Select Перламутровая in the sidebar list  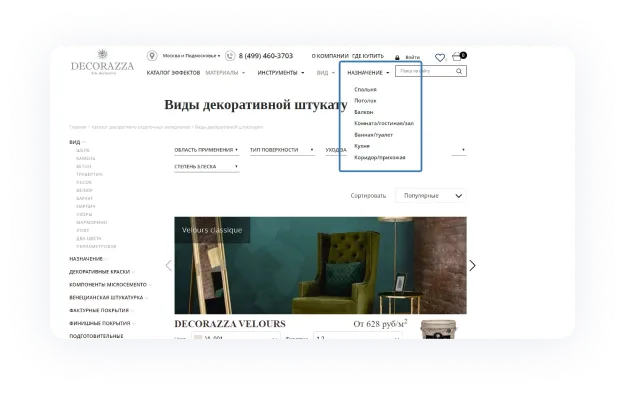(x=96, y=246)
